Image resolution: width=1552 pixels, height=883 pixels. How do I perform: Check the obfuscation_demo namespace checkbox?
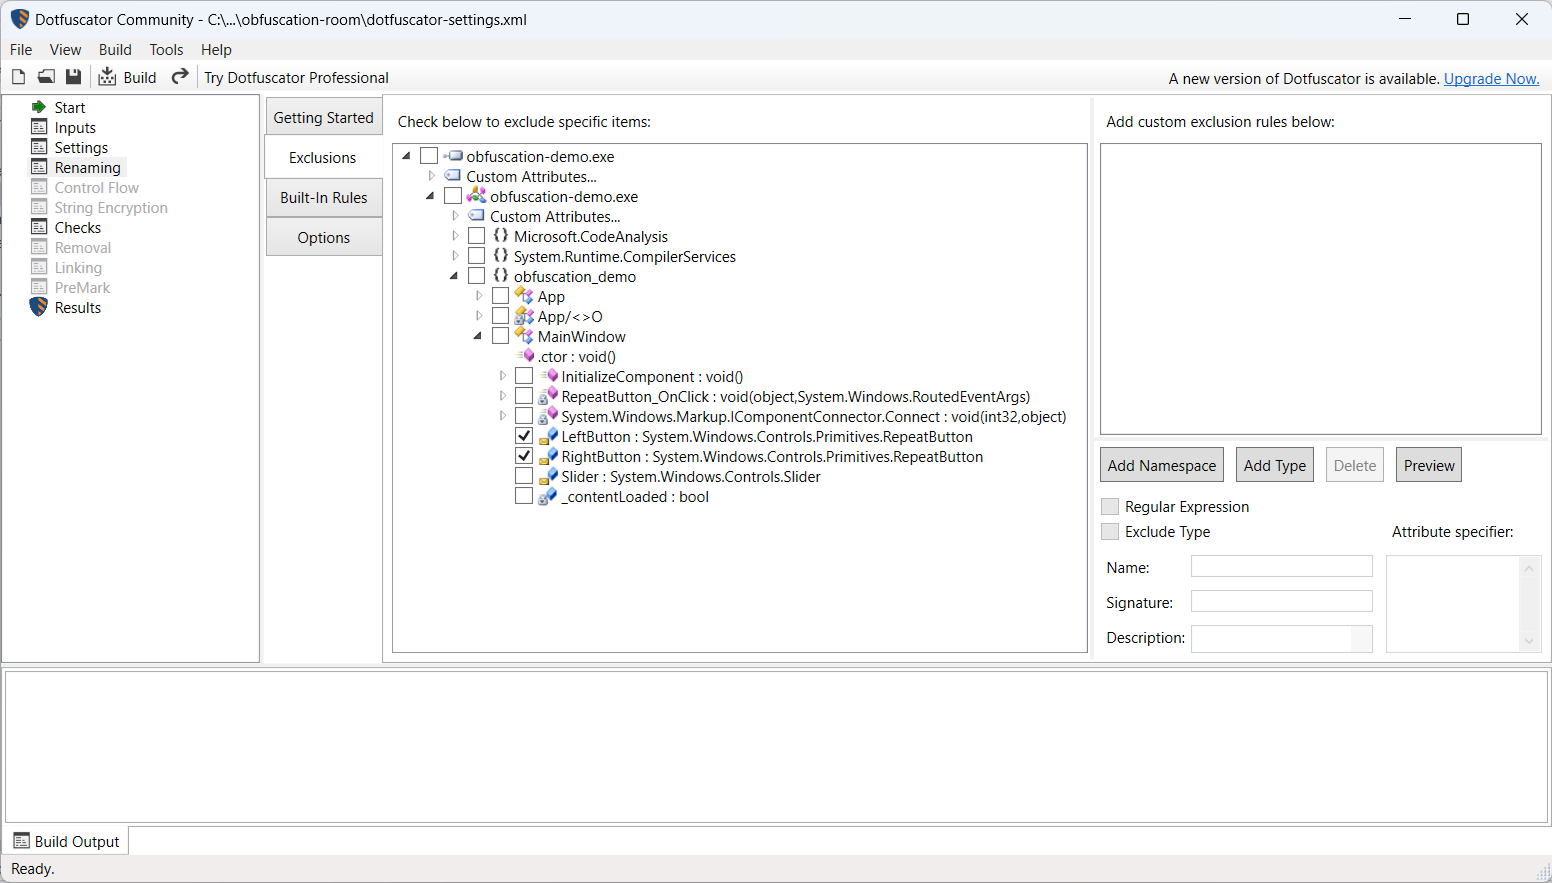477,276
